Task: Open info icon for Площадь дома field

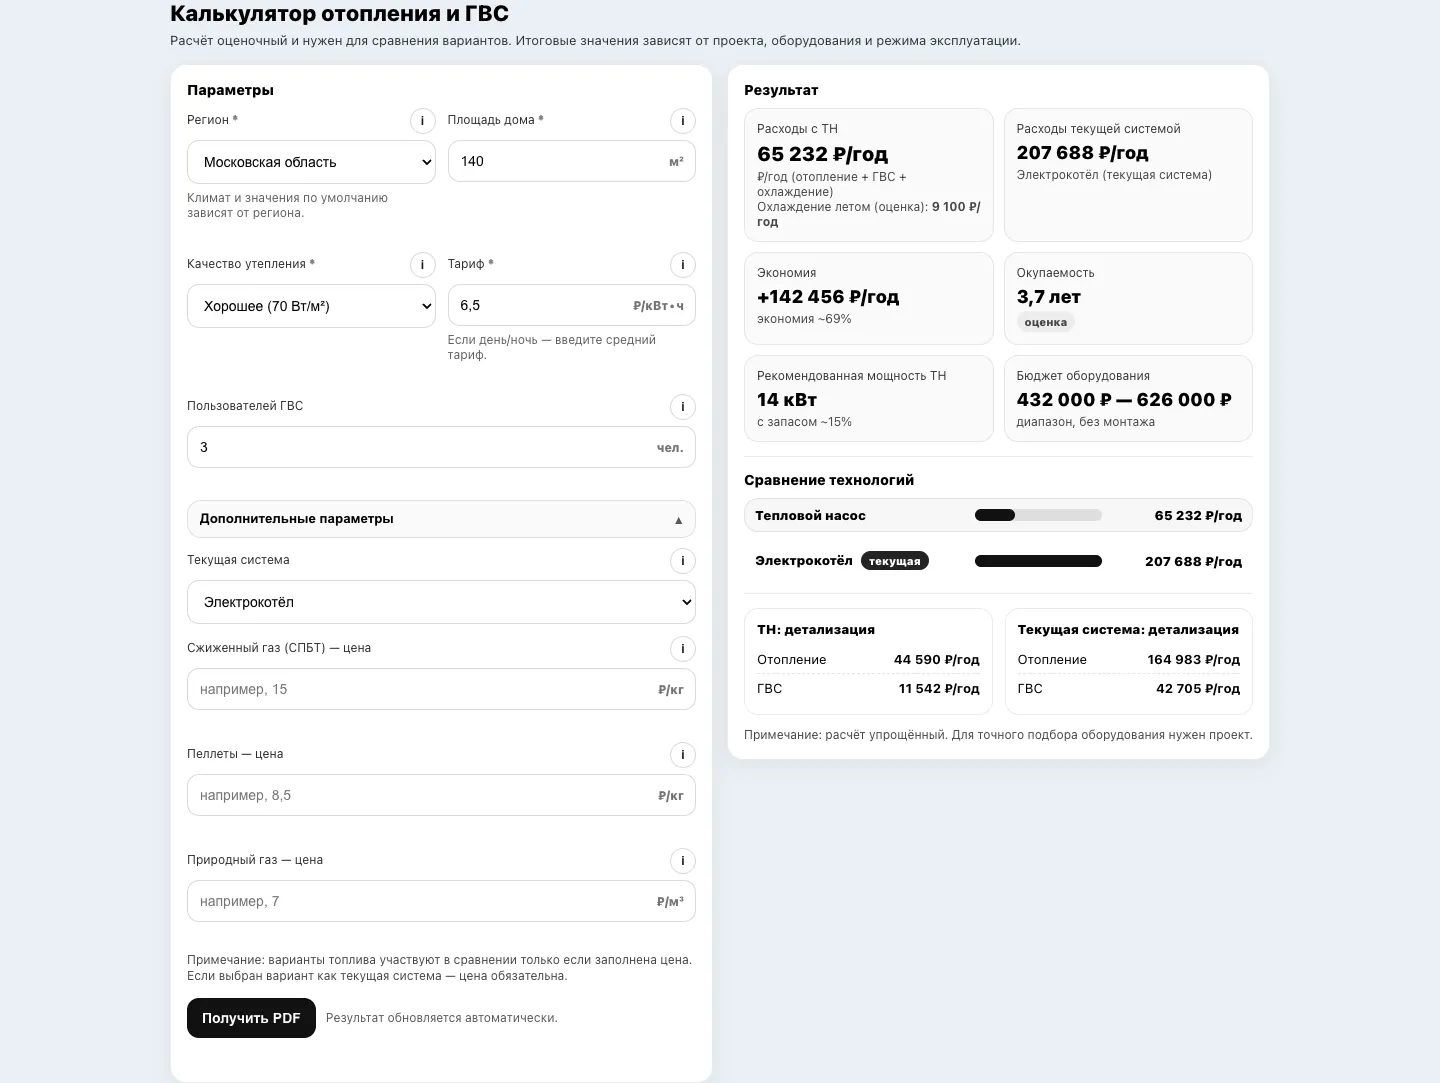Action: (683, 121)
